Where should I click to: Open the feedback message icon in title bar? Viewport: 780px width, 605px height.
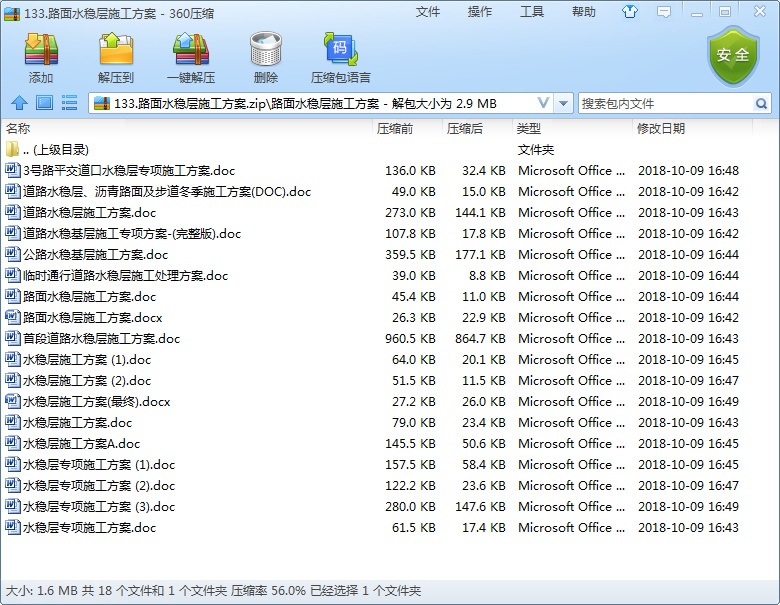[x=664, y=11]
